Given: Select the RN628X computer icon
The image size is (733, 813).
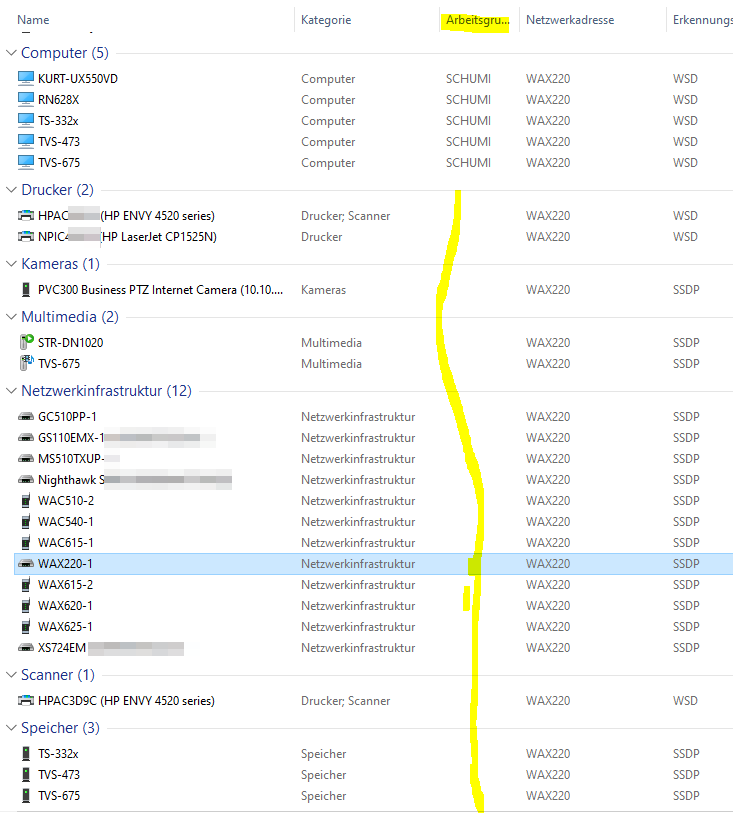Looking at the screenshot, I should tap(26, 100).
